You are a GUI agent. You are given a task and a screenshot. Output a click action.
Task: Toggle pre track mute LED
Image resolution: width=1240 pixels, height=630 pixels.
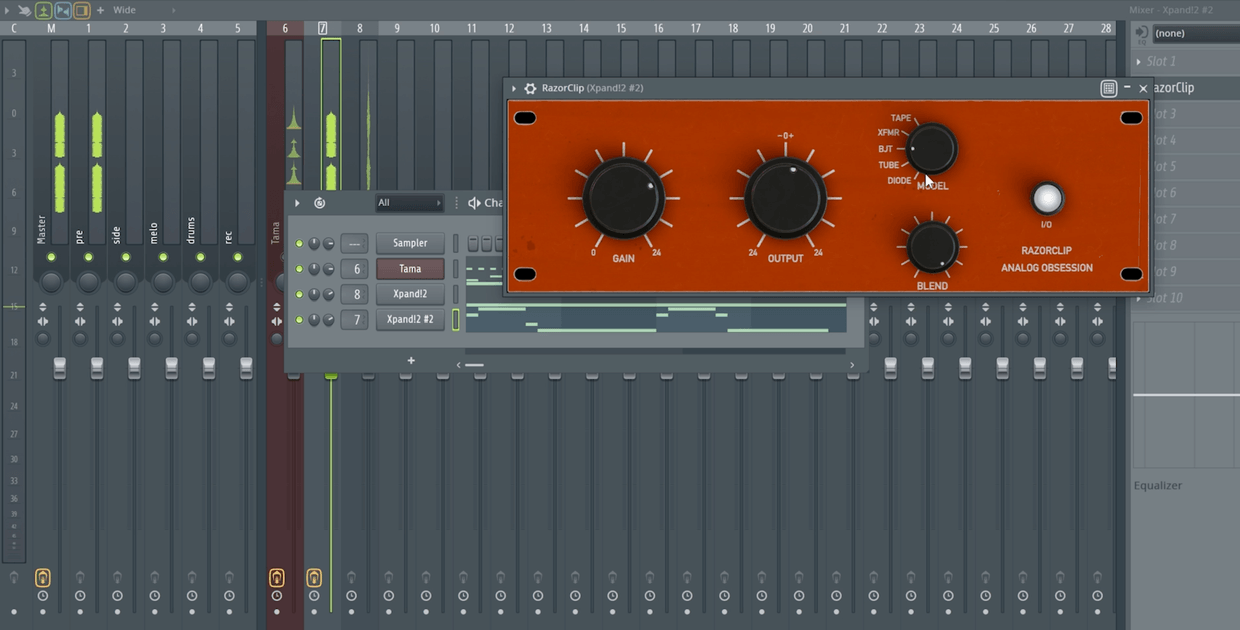pyautogui.click(x=88, y=257)
